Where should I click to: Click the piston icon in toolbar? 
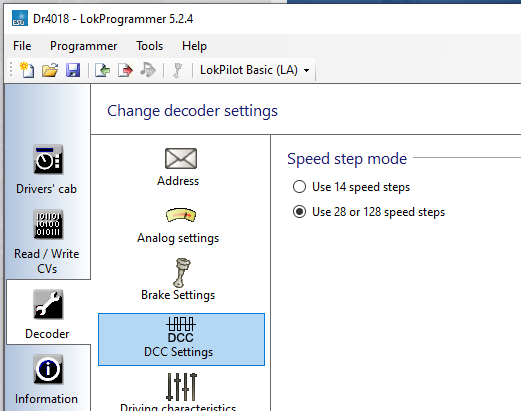pyautogui.click(x=178, y=70)
